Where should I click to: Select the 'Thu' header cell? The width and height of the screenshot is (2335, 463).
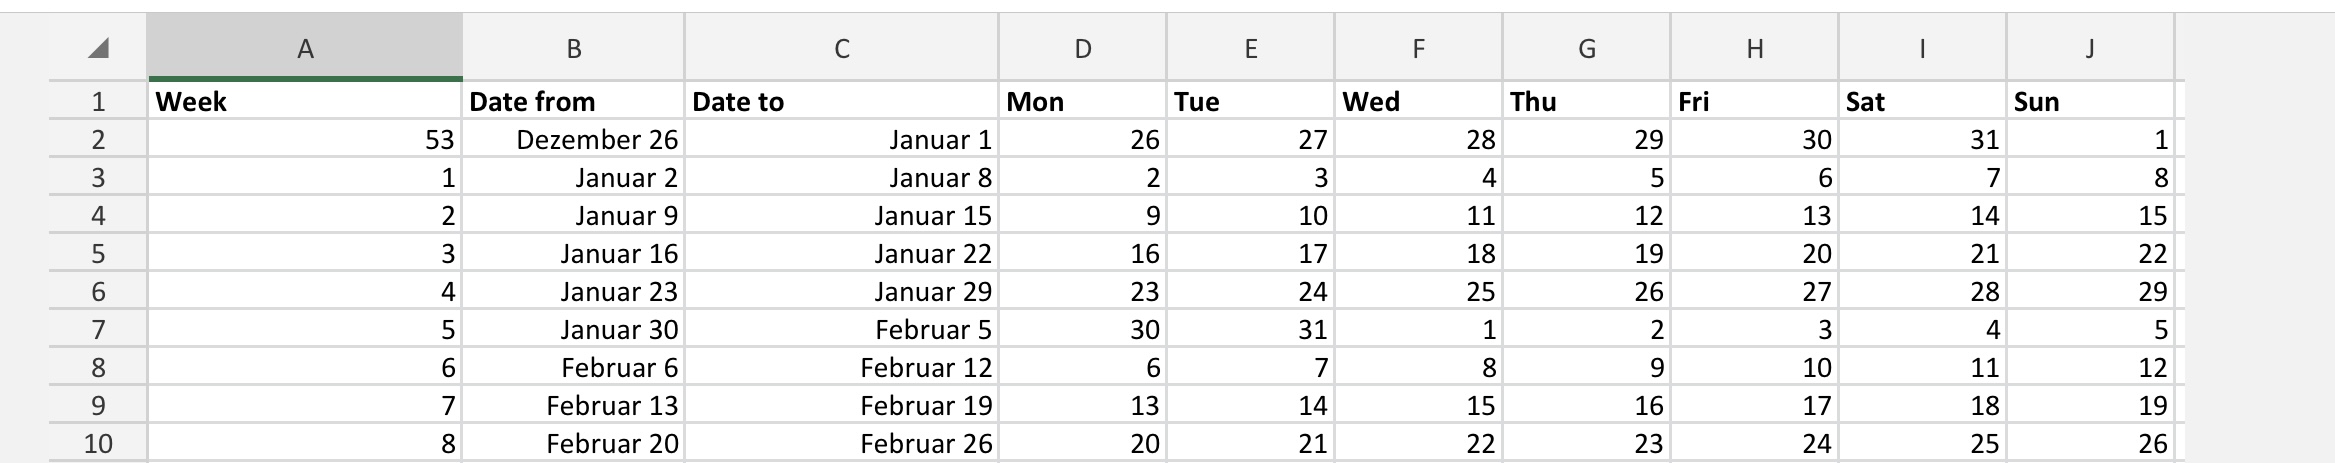(1586, 102)
